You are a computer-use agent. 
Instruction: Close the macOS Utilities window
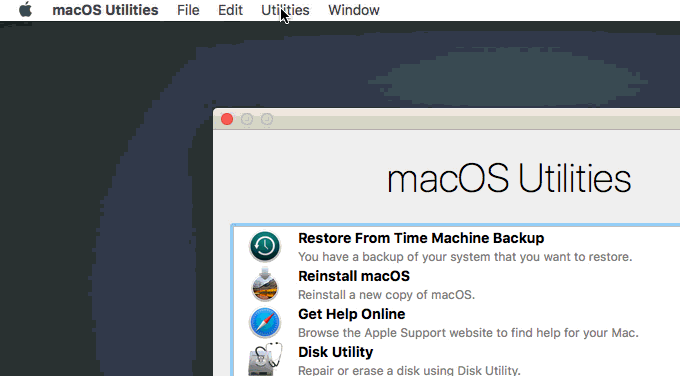[227, 119]
